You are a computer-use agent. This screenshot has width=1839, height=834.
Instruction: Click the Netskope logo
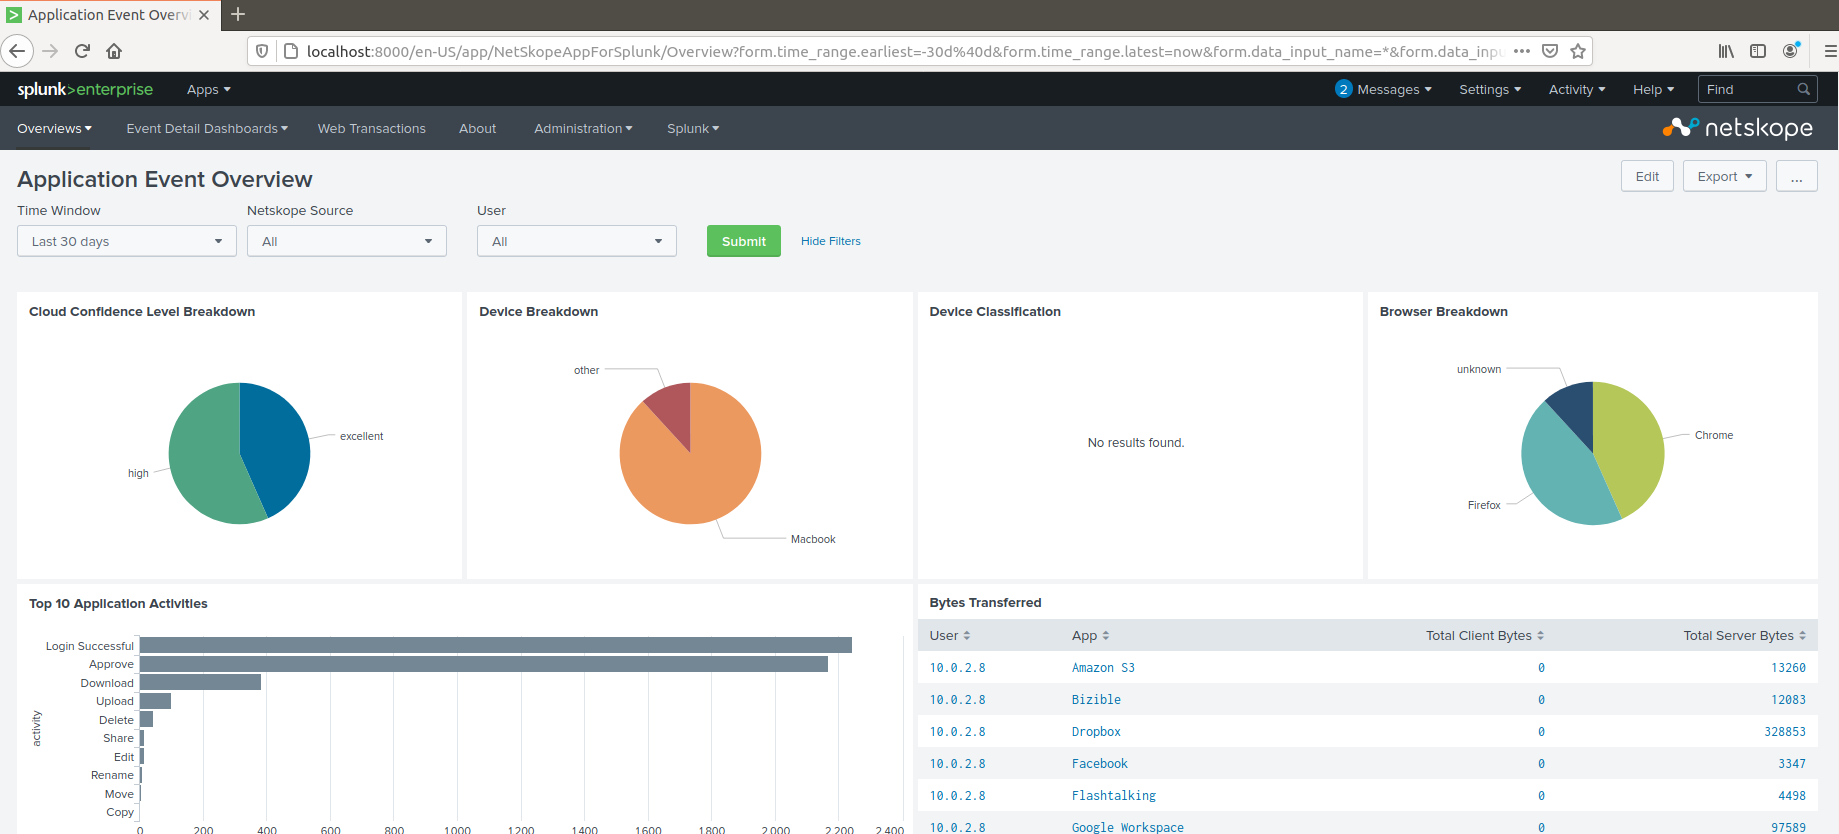[1738, 128]
